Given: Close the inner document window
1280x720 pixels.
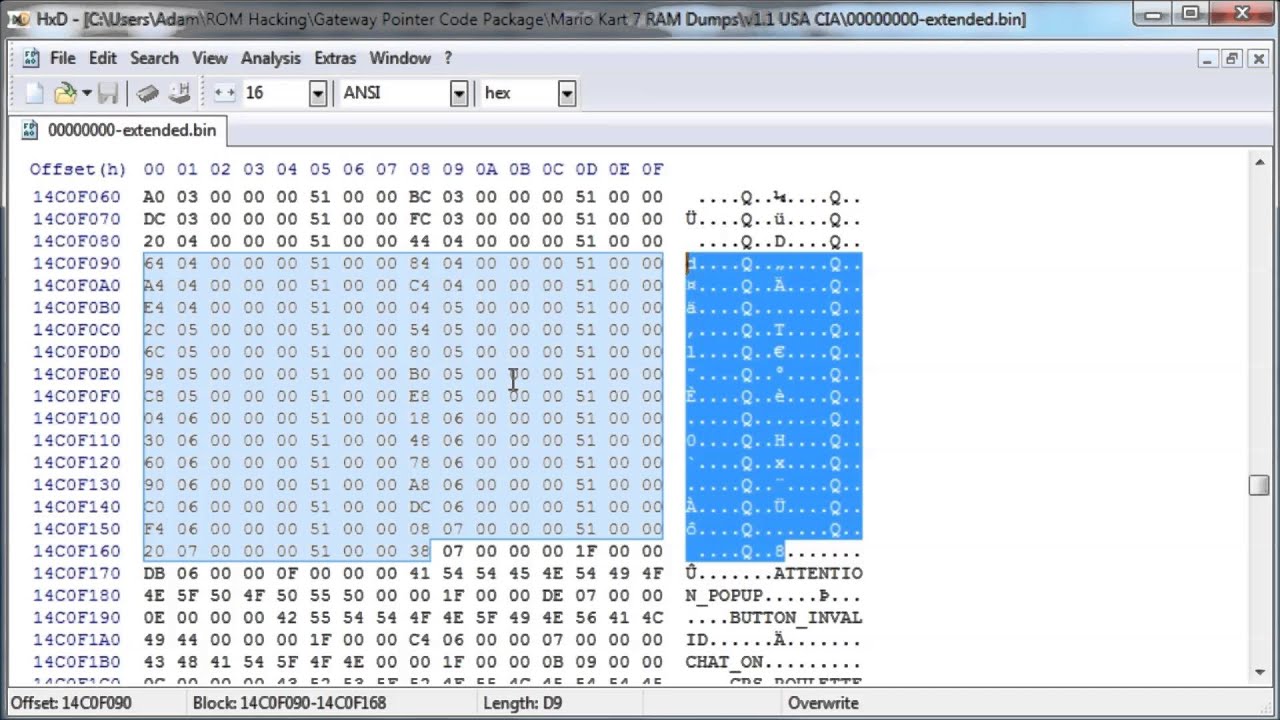Looking at the screenshot, I should click(x=1257, y=58).
